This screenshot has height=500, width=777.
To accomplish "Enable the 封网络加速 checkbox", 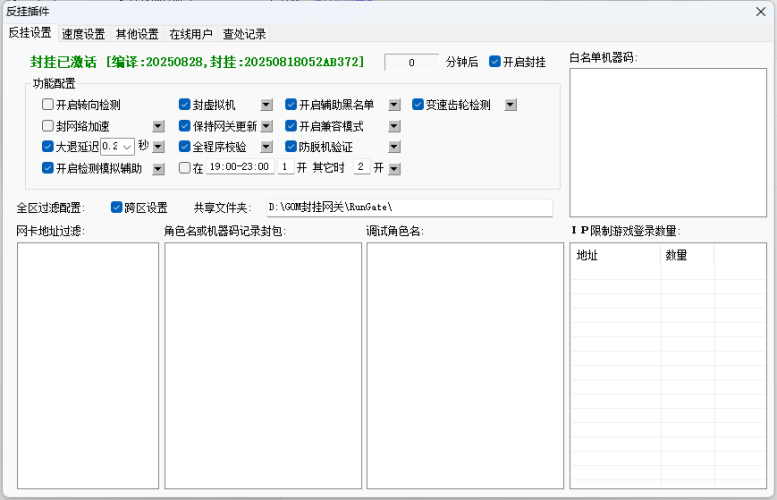I will click(48, 126).
